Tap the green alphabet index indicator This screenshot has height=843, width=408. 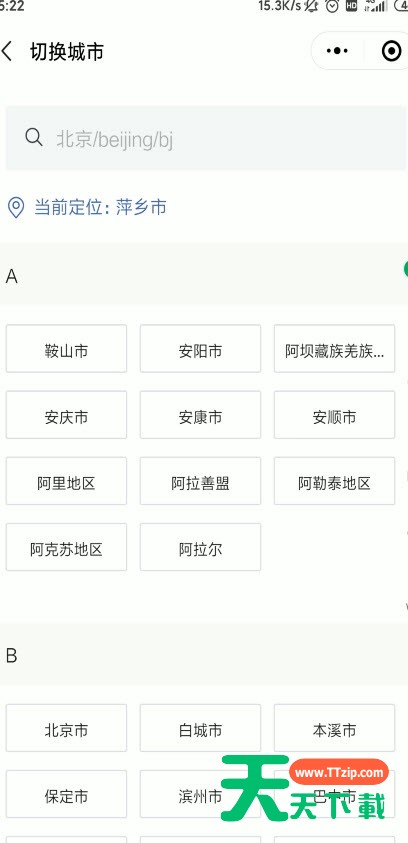pos(405,270)
